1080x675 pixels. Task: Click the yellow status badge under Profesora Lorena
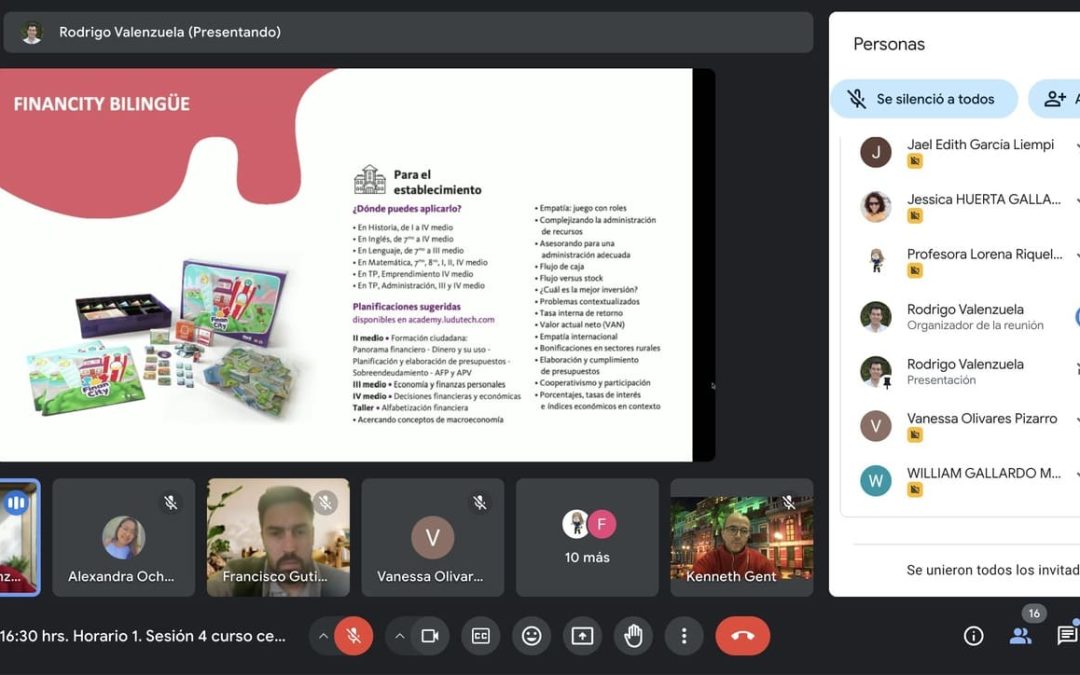pos(915,271)
